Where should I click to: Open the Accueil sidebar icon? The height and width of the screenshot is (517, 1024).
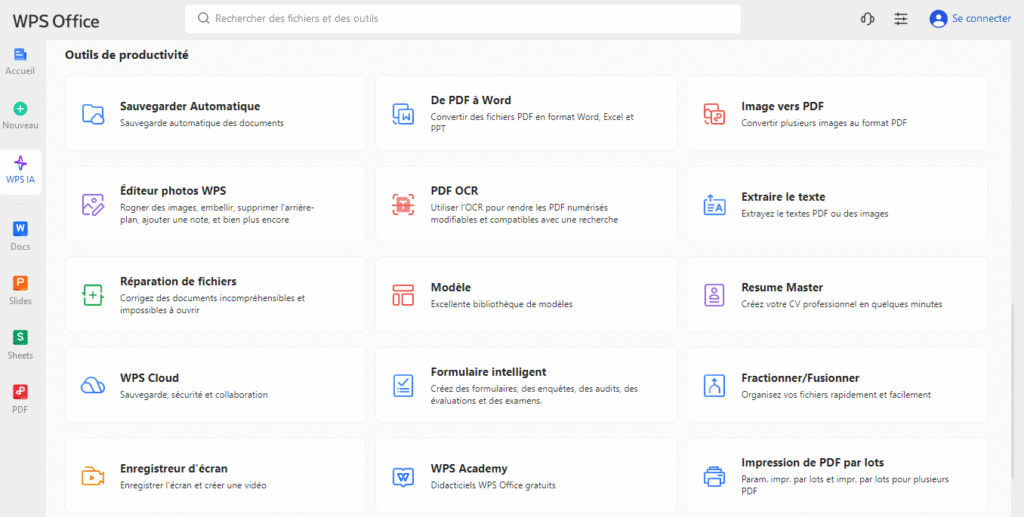point(20,55)
